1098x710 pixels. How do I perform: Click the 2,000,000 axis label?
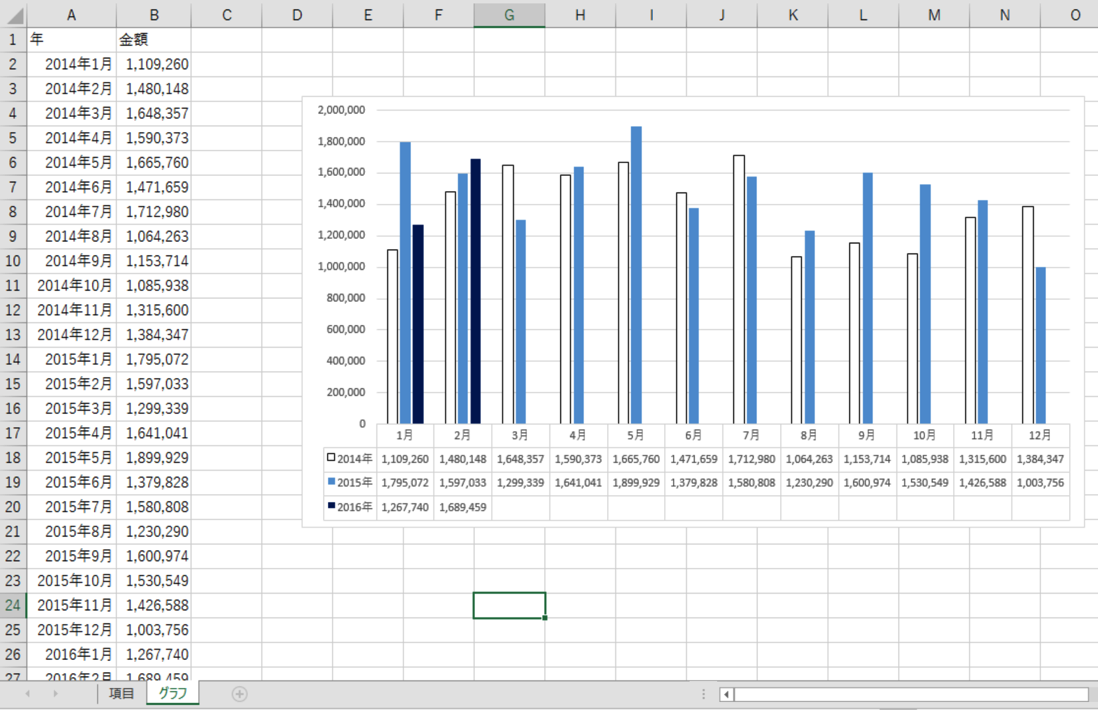[342, 110]
